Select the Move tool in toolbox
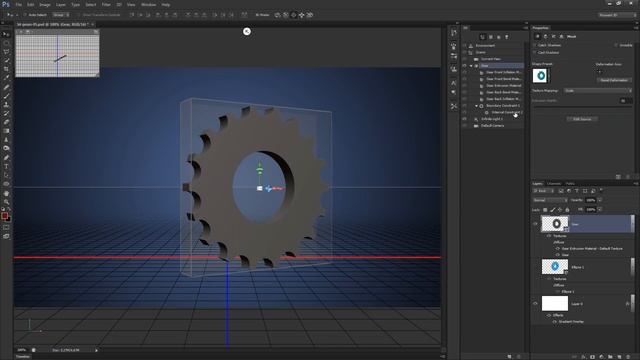640x360 pixels. point(6,34)
